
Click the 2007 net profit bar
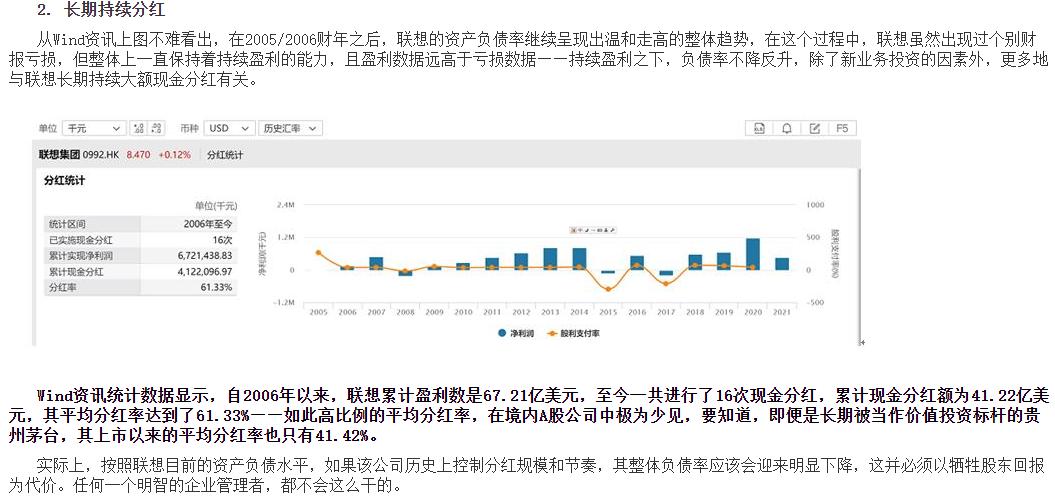point(376,263)
